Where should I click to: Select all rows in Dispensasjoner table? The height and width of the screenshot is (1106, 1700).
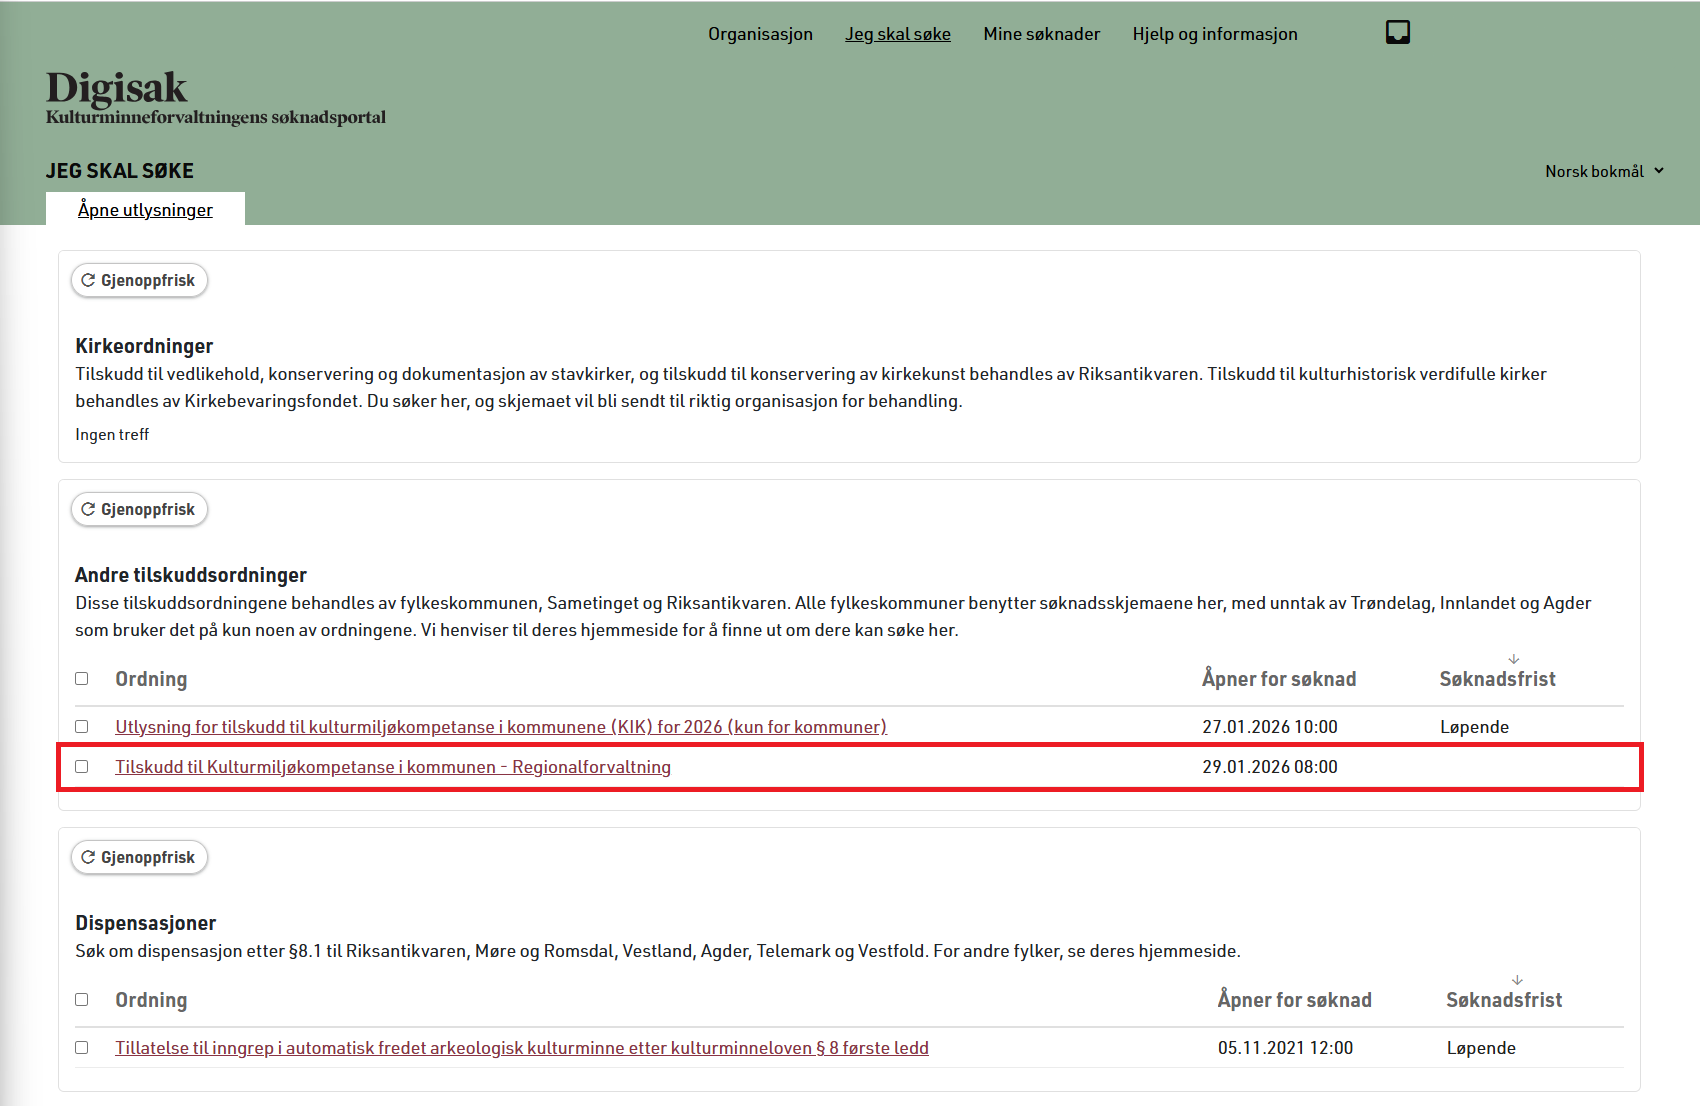pos(82,1000)
